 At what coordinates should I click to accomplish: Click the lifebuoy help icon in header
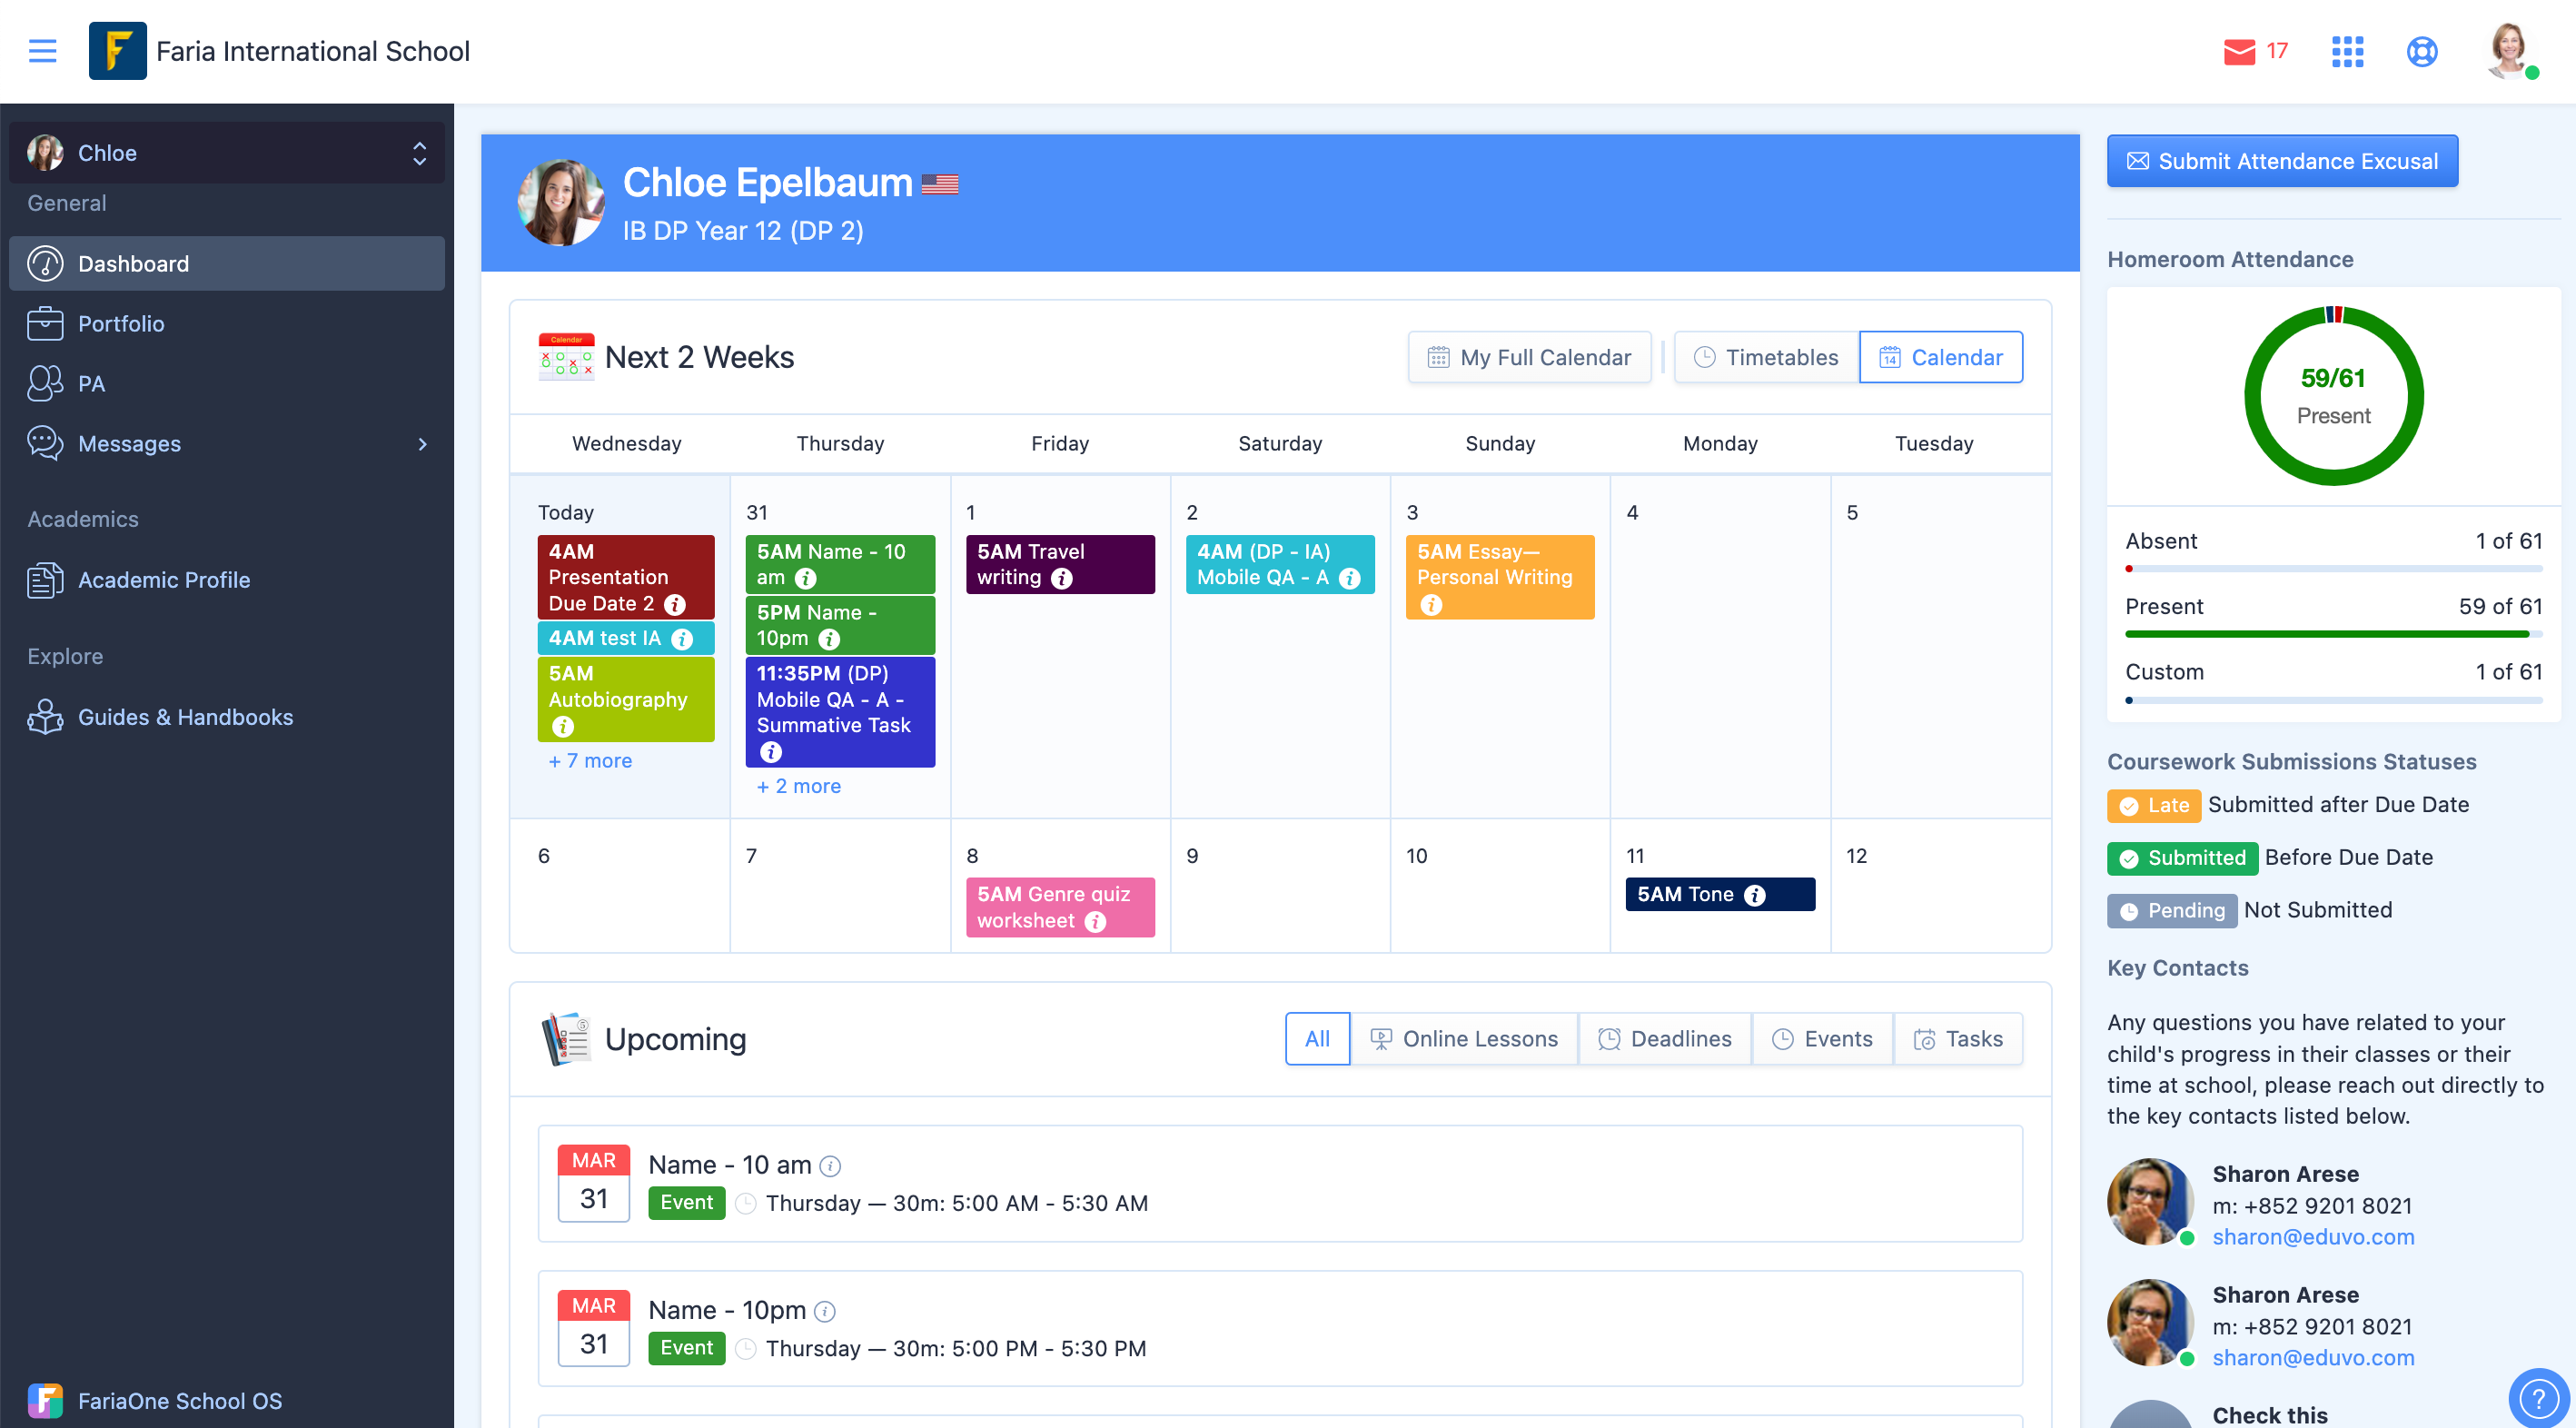click(2421, 51)
